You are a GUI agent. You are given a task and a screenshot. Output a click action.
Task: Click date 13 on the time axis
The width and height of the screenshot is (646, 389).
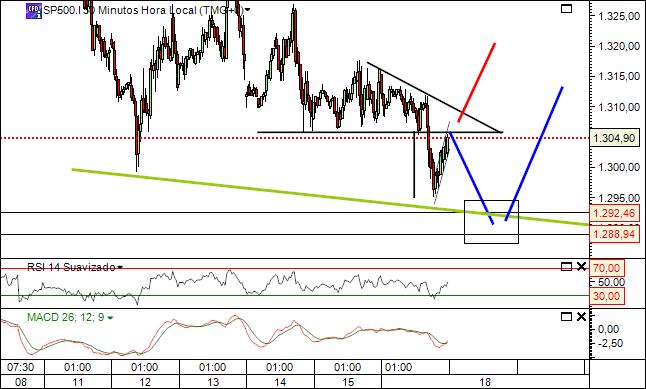click(213, 382)
